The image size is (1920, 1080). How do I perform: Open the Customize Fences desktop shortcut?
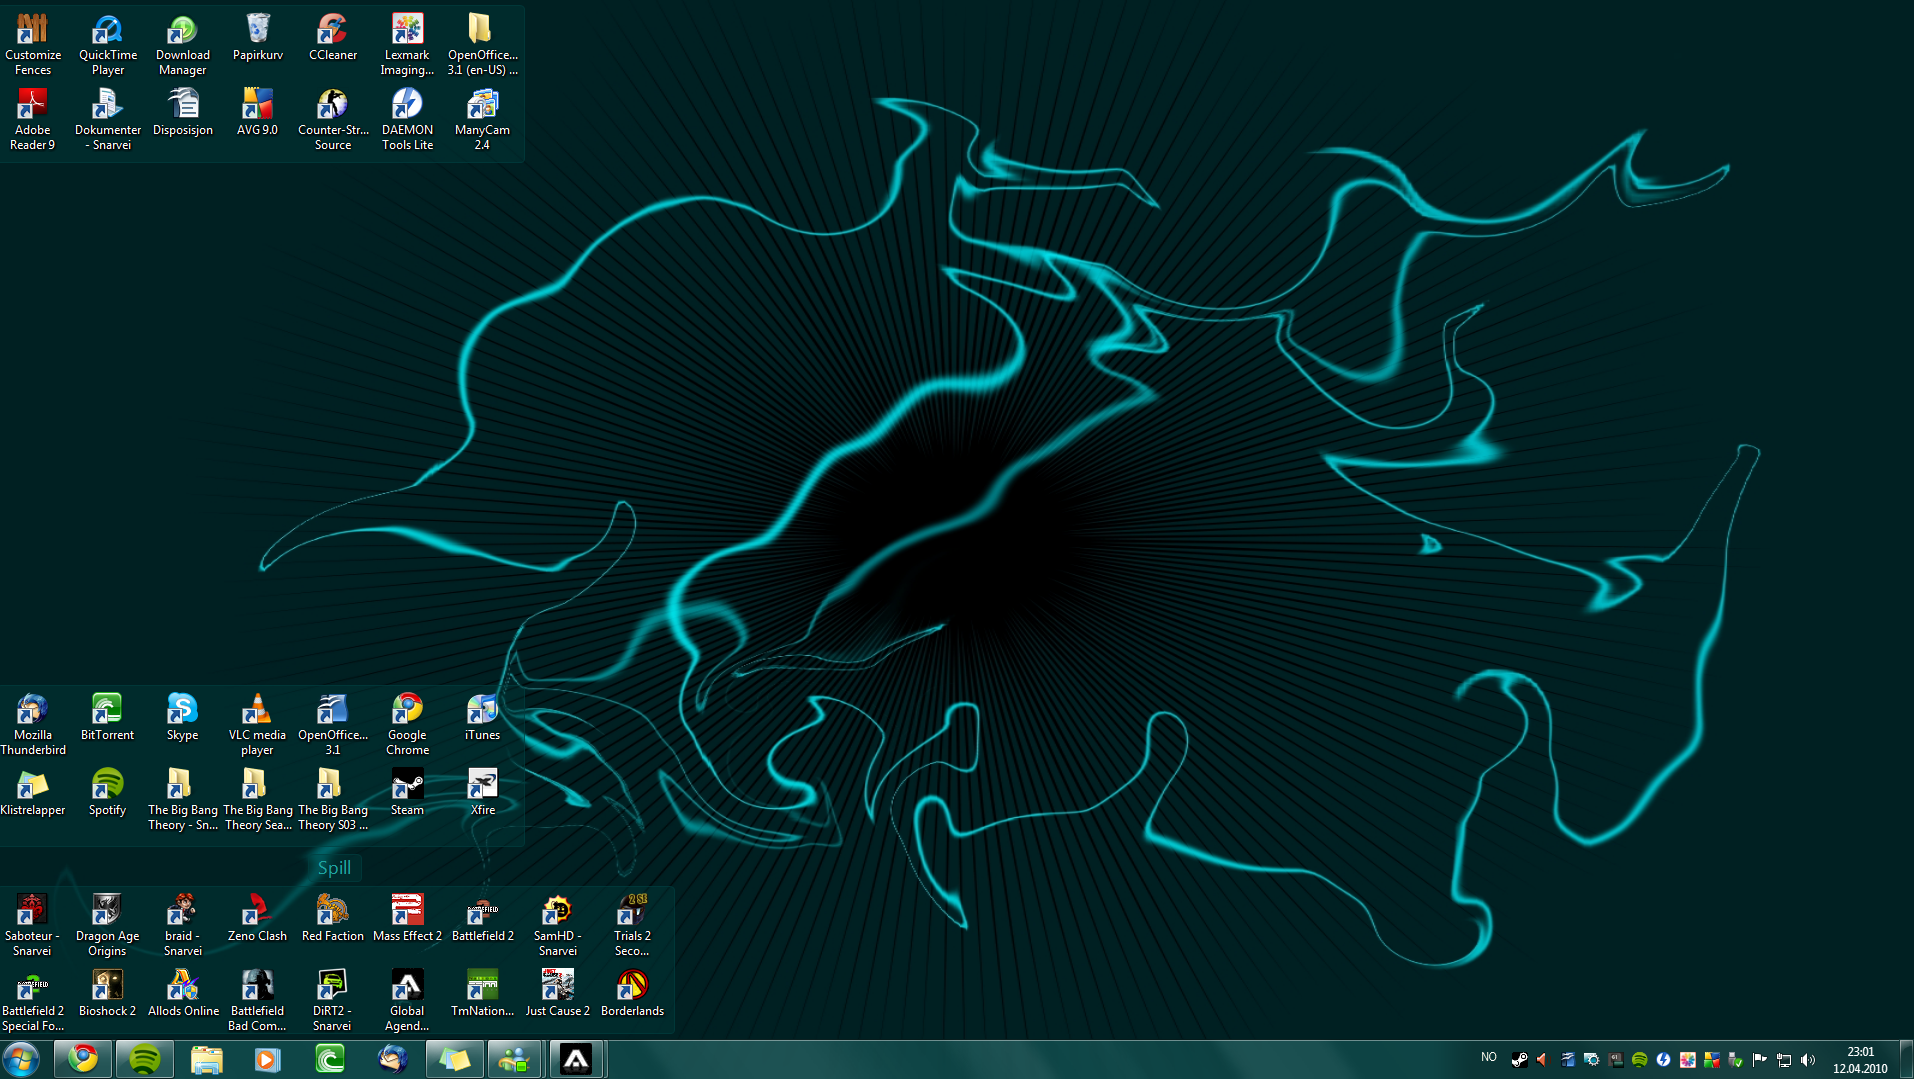pos(33,45)
